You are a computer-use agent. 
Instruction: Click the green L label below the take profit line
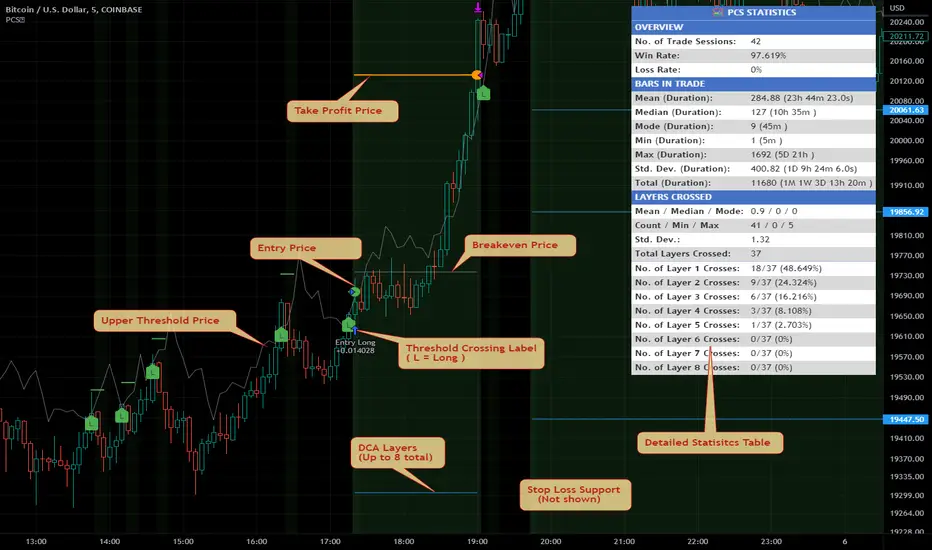coord(484,93)
